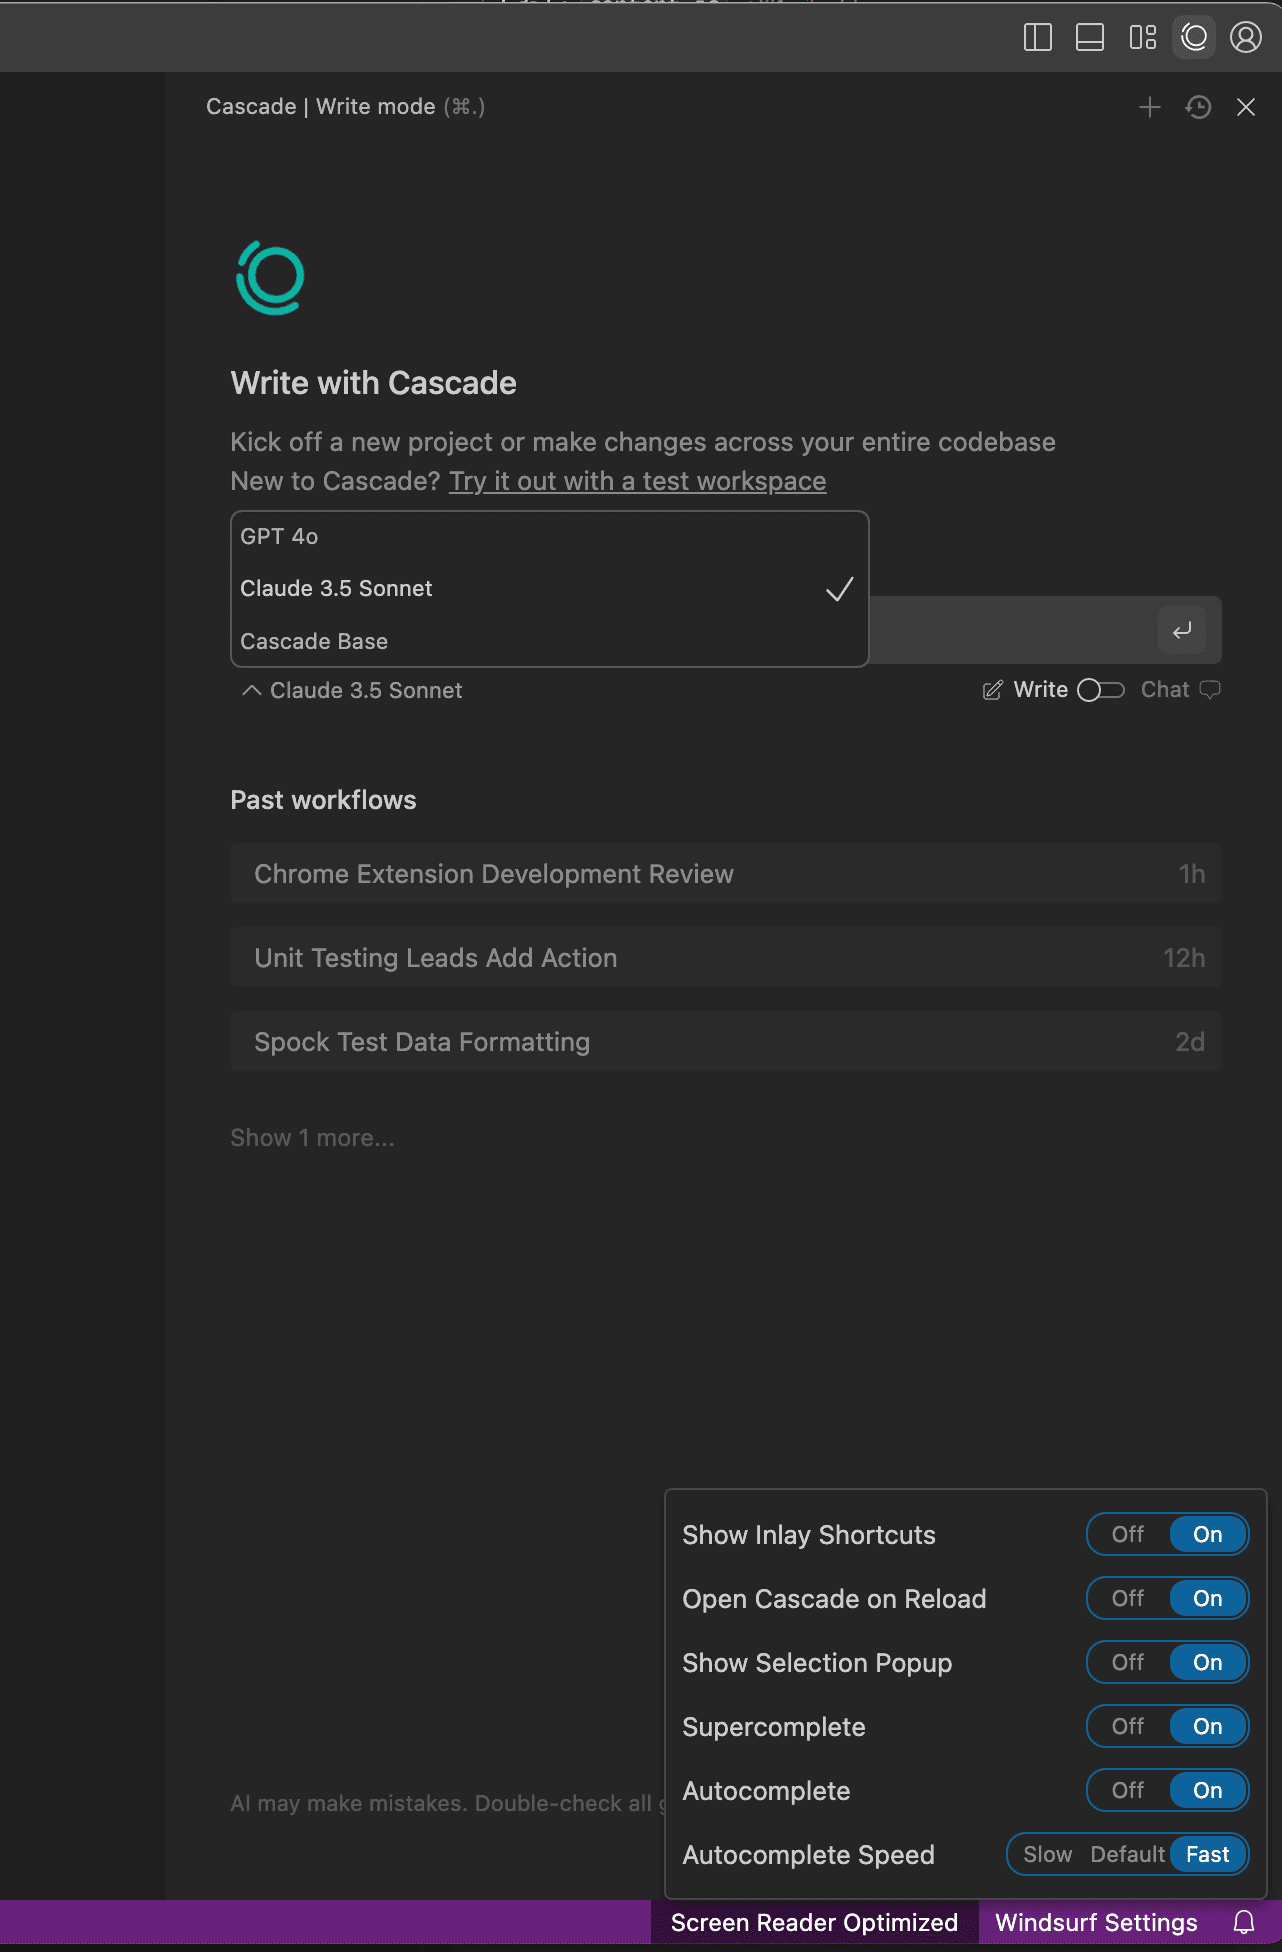Screen dimensions: 1282x1952
Task: Click the Past workflows heading
Action: point(323,800)
